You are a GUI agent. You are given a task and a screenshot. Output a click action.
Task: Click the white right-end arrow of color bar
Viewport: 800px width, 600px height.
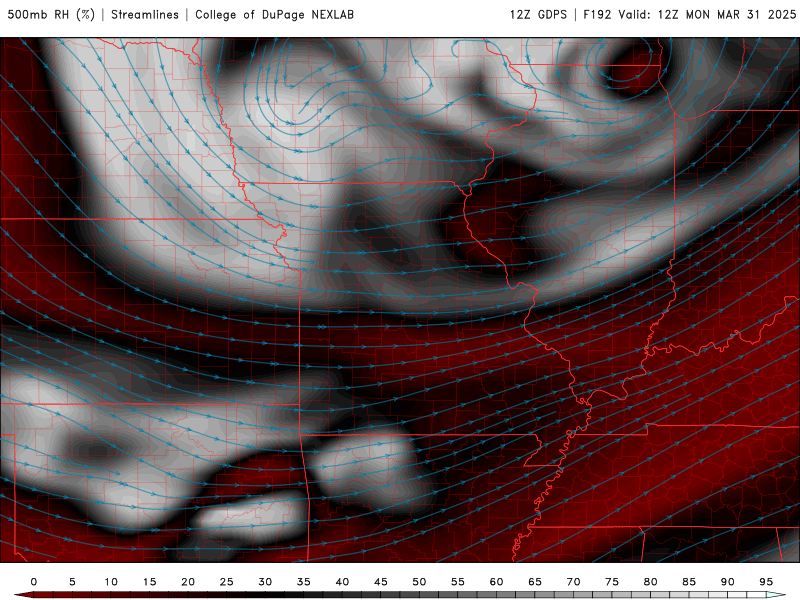click(x=776, y=595)
